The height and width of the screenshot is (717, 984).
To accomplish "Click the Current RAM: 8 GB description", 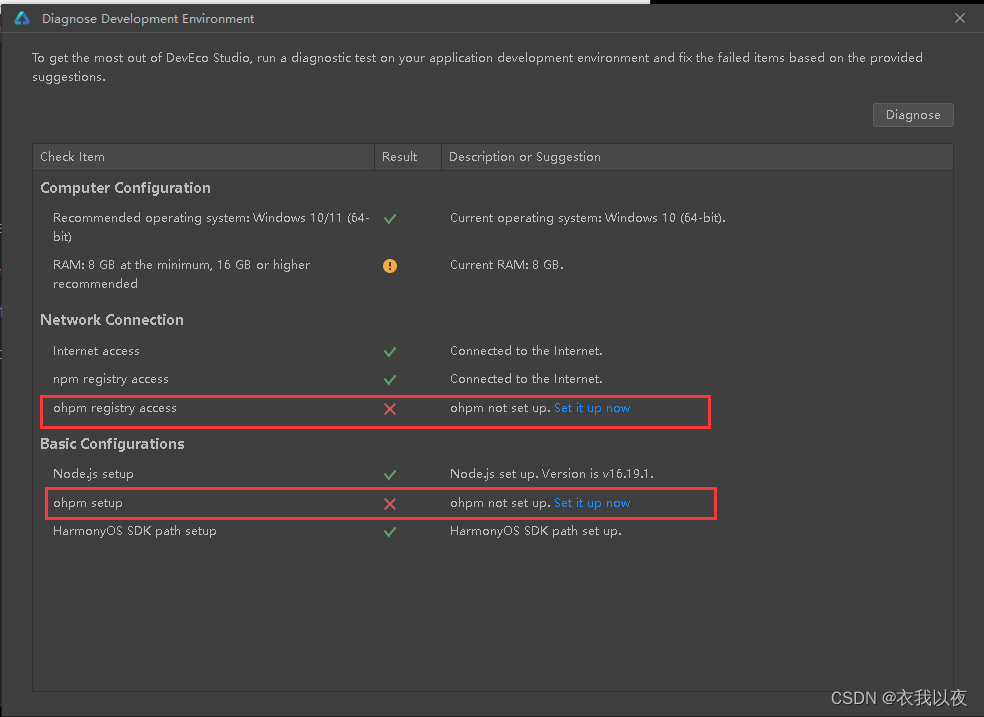I will pyautogui.click(x=506, y=265).
